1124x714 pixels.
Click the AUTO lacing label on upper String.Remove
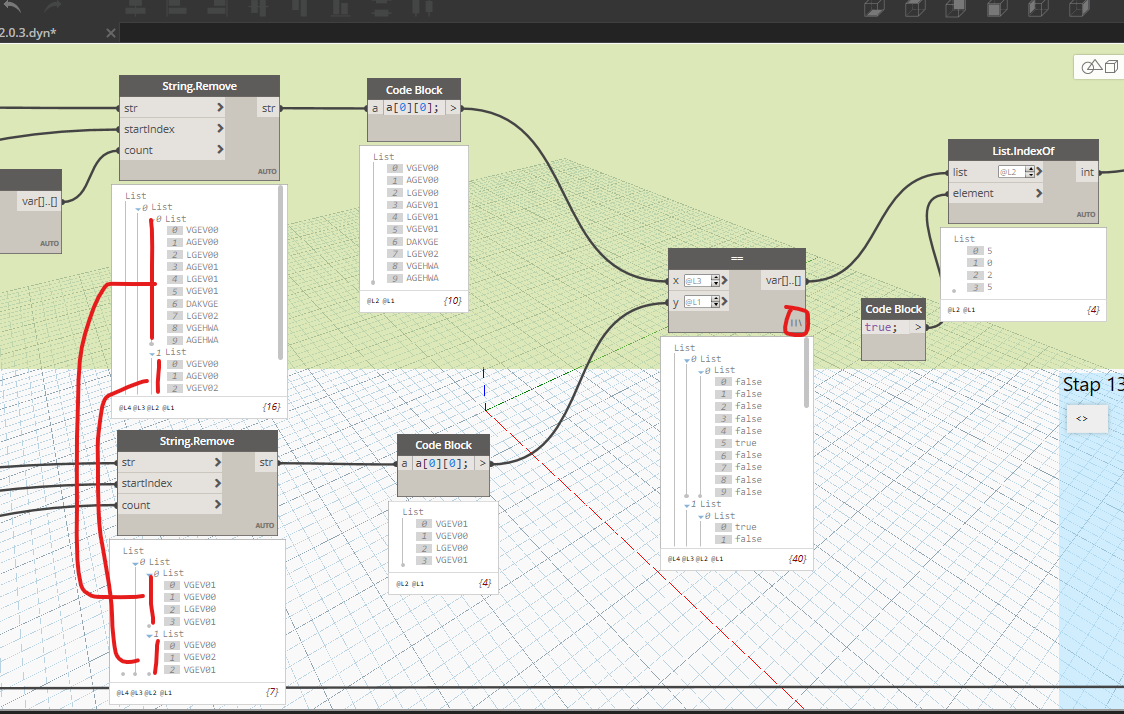267,171
